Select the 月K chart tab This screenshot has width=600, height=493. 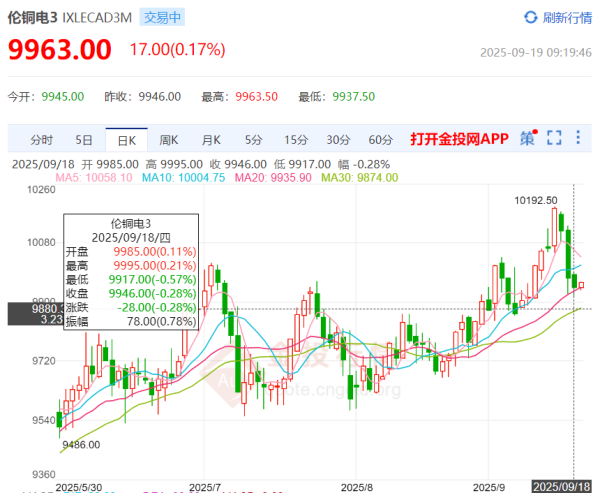211,140
